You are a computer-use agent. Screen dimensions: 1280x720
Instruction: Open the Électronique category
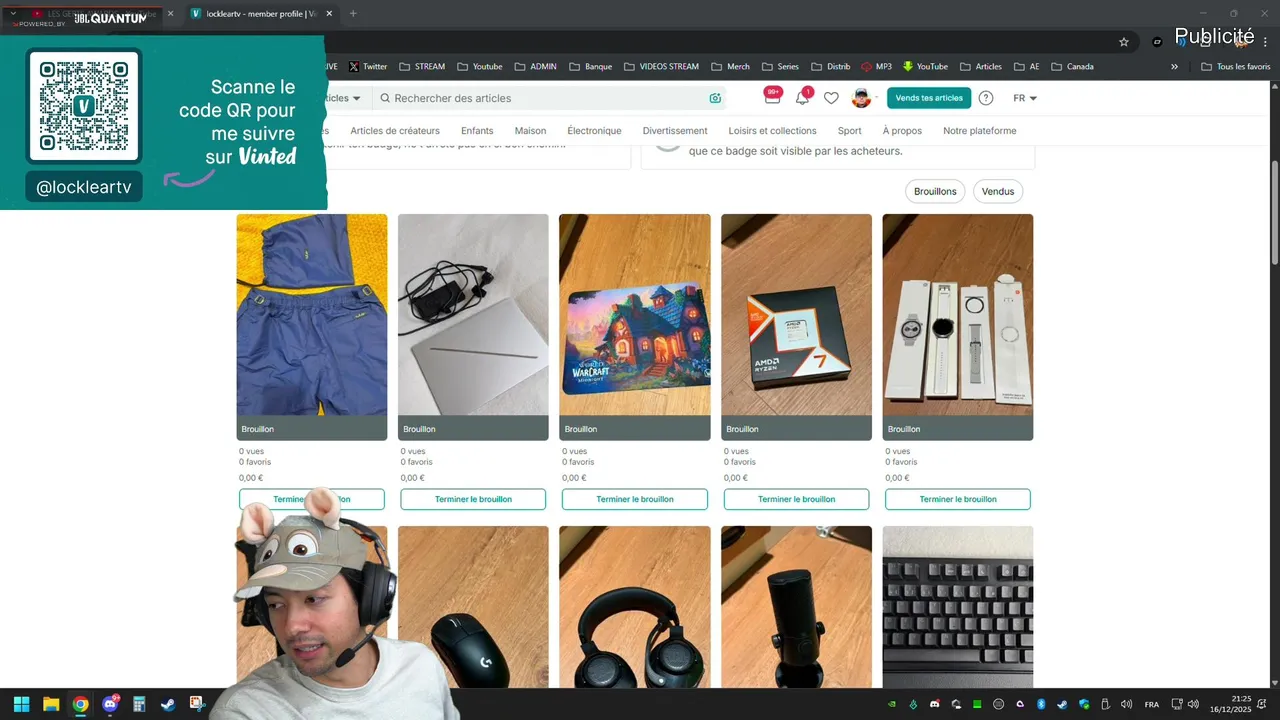pyautogui.click(x=594, y=131)
